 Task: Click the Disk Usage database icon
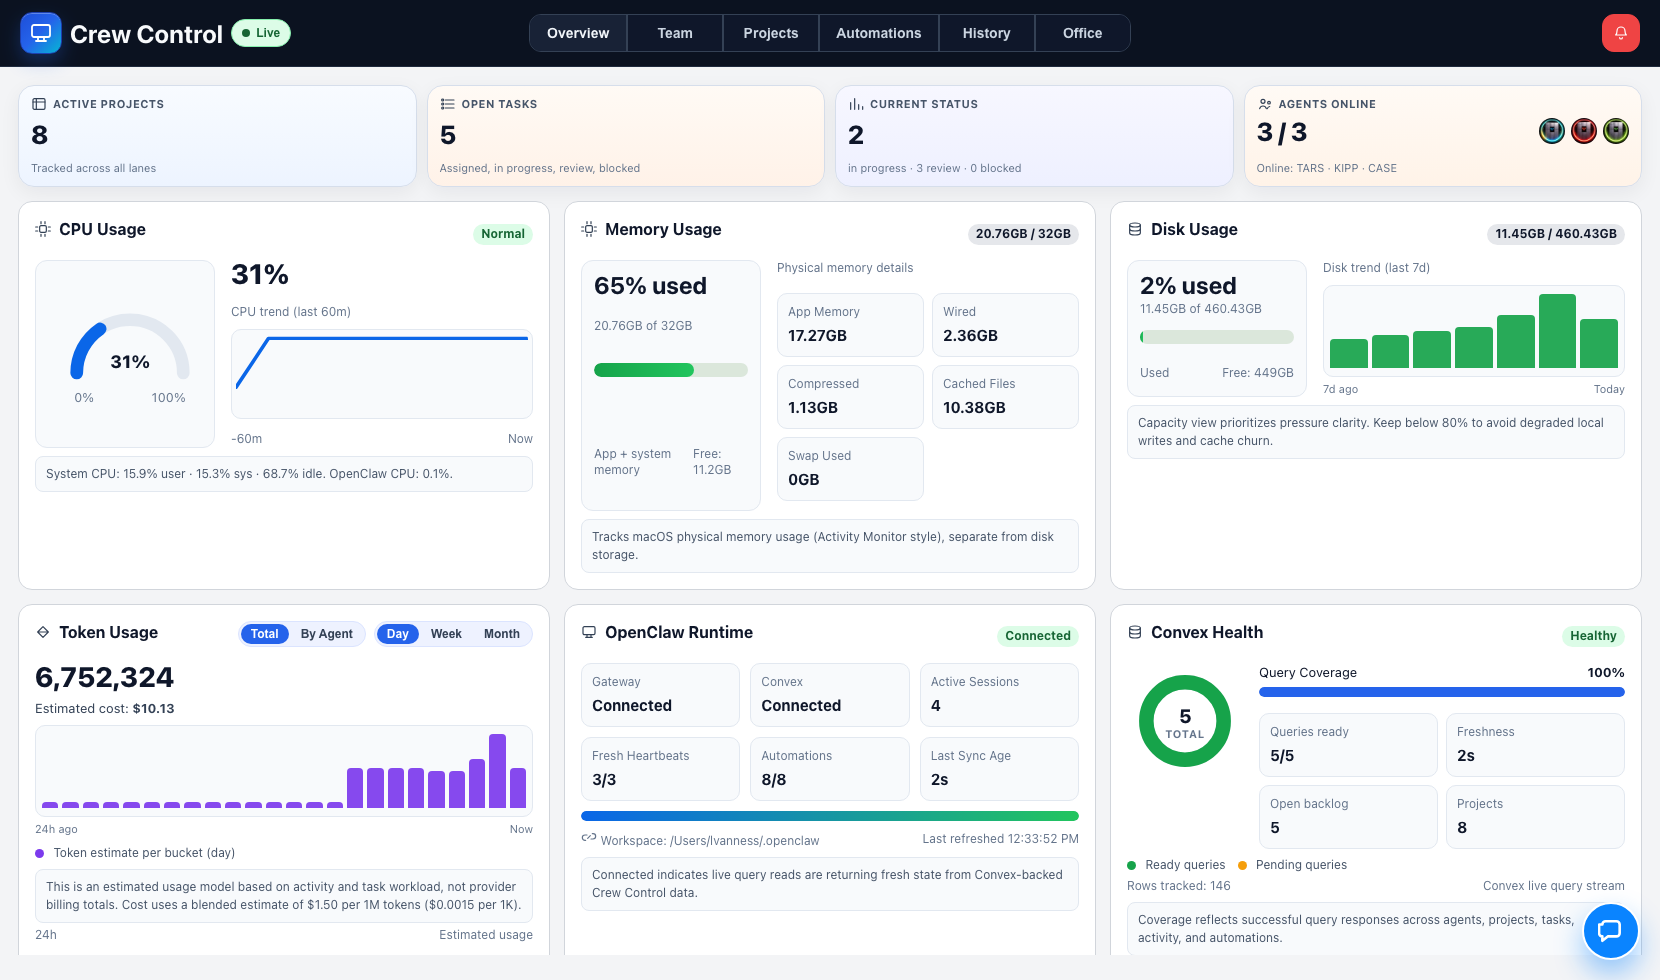pos(1134,229)
